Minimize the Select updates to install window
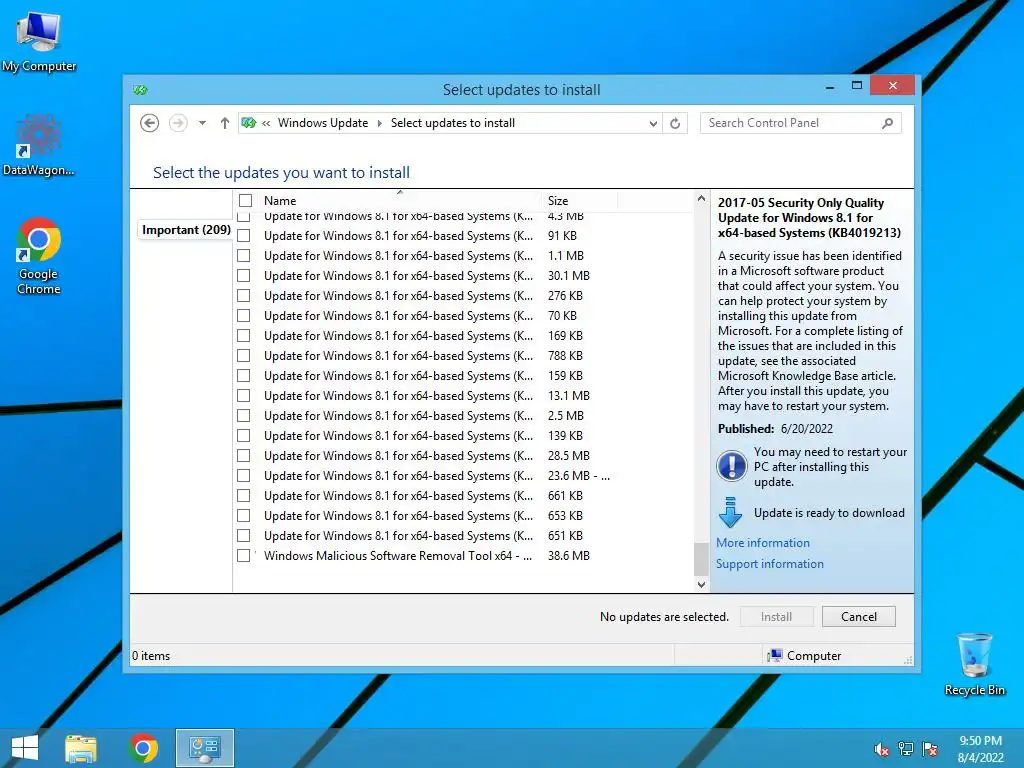 tap(829, 86)
